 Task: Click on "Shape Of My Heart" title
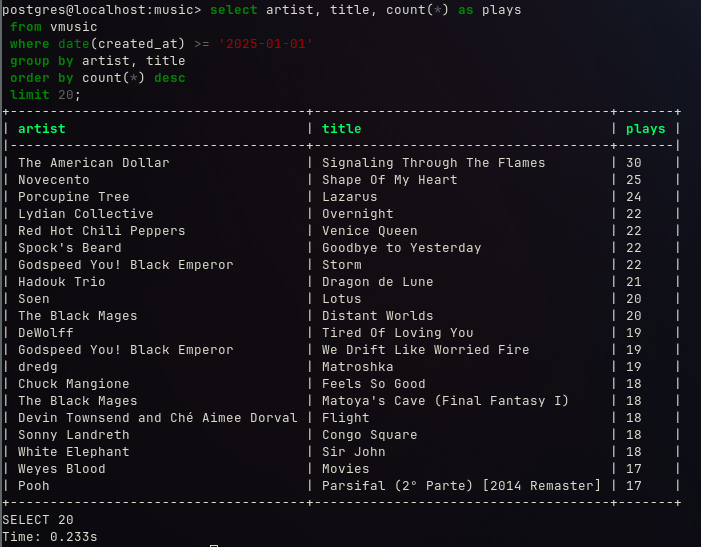(x=389, y=180)
